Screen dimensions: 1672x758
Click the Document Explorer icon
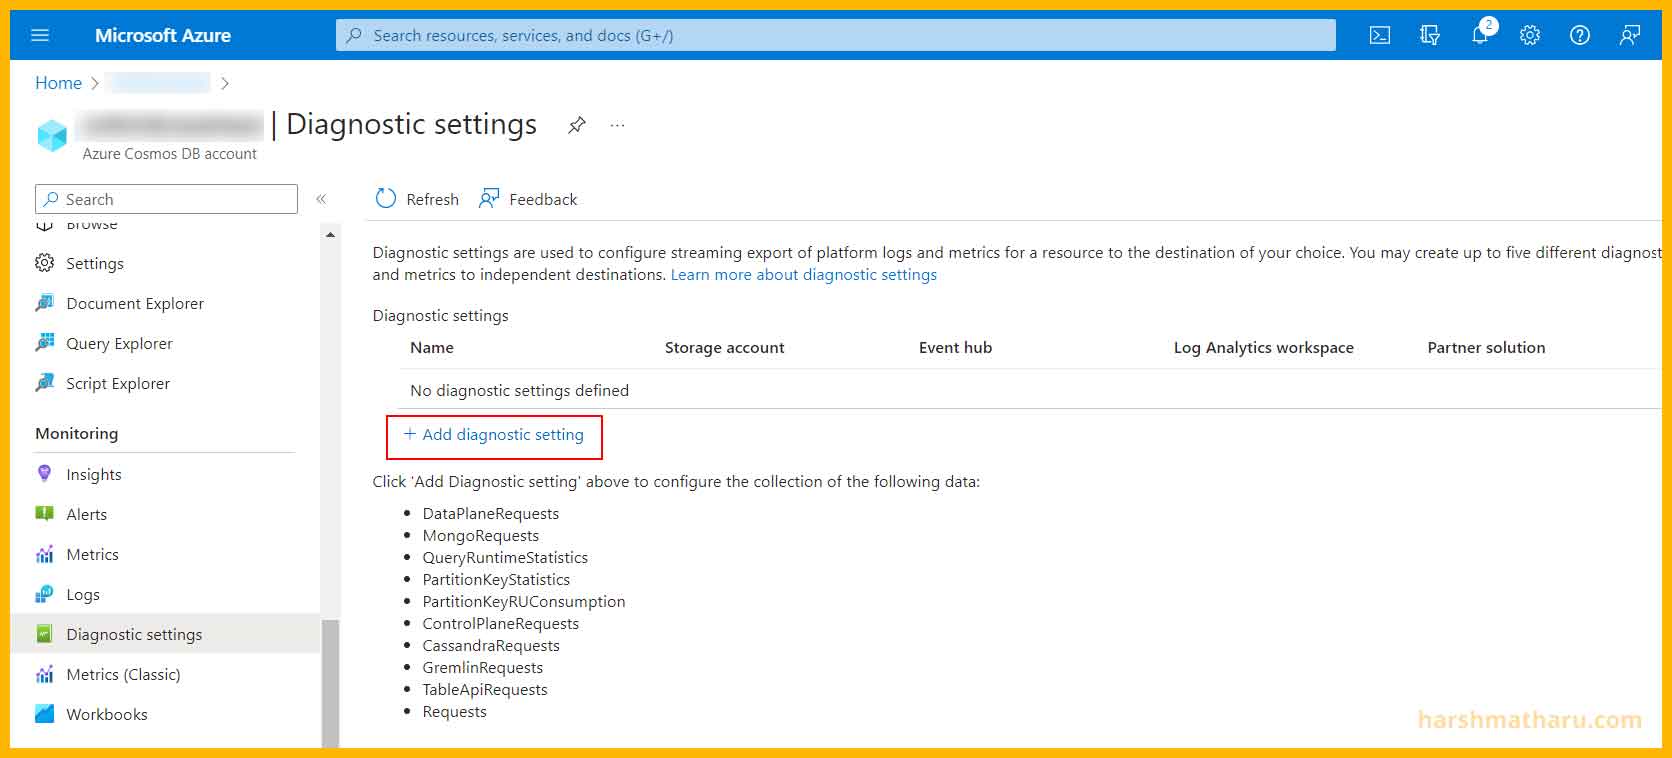tap(45, 303)
